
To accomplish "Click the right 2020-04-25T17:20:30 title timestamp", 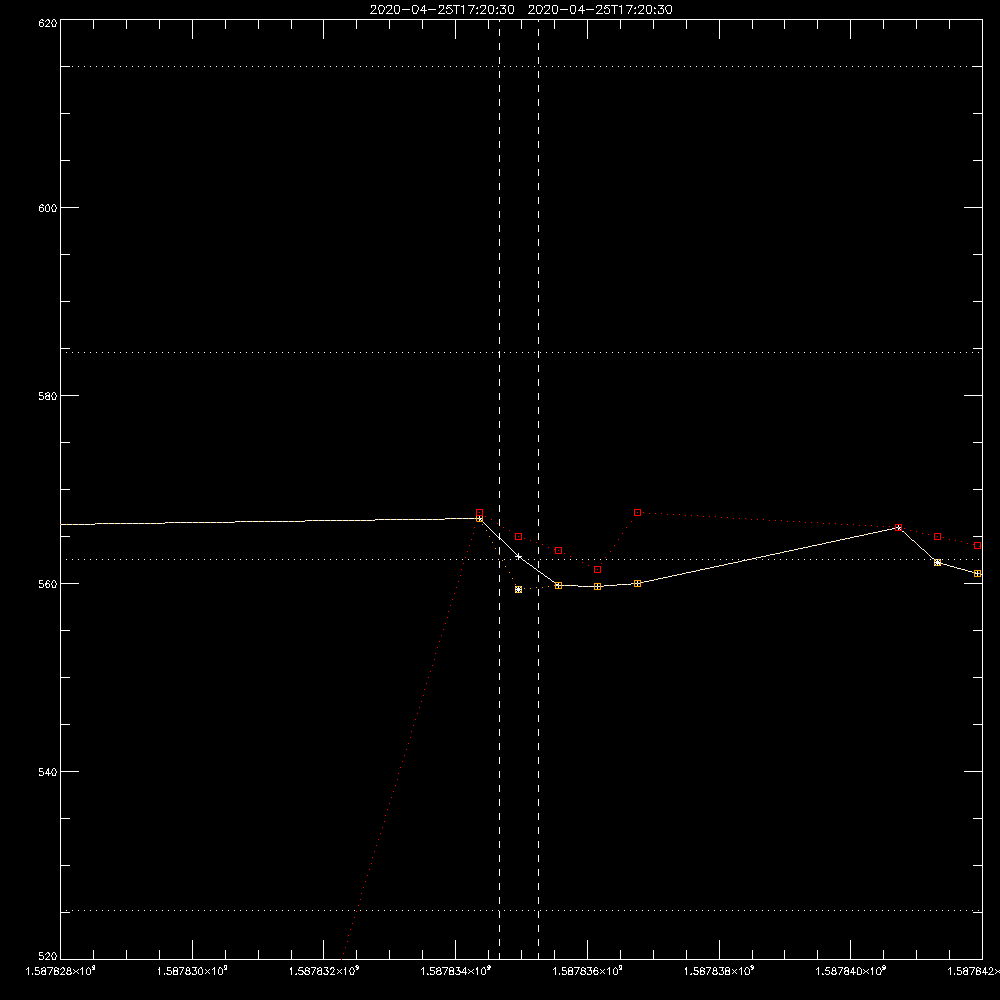I will [600, 10].
